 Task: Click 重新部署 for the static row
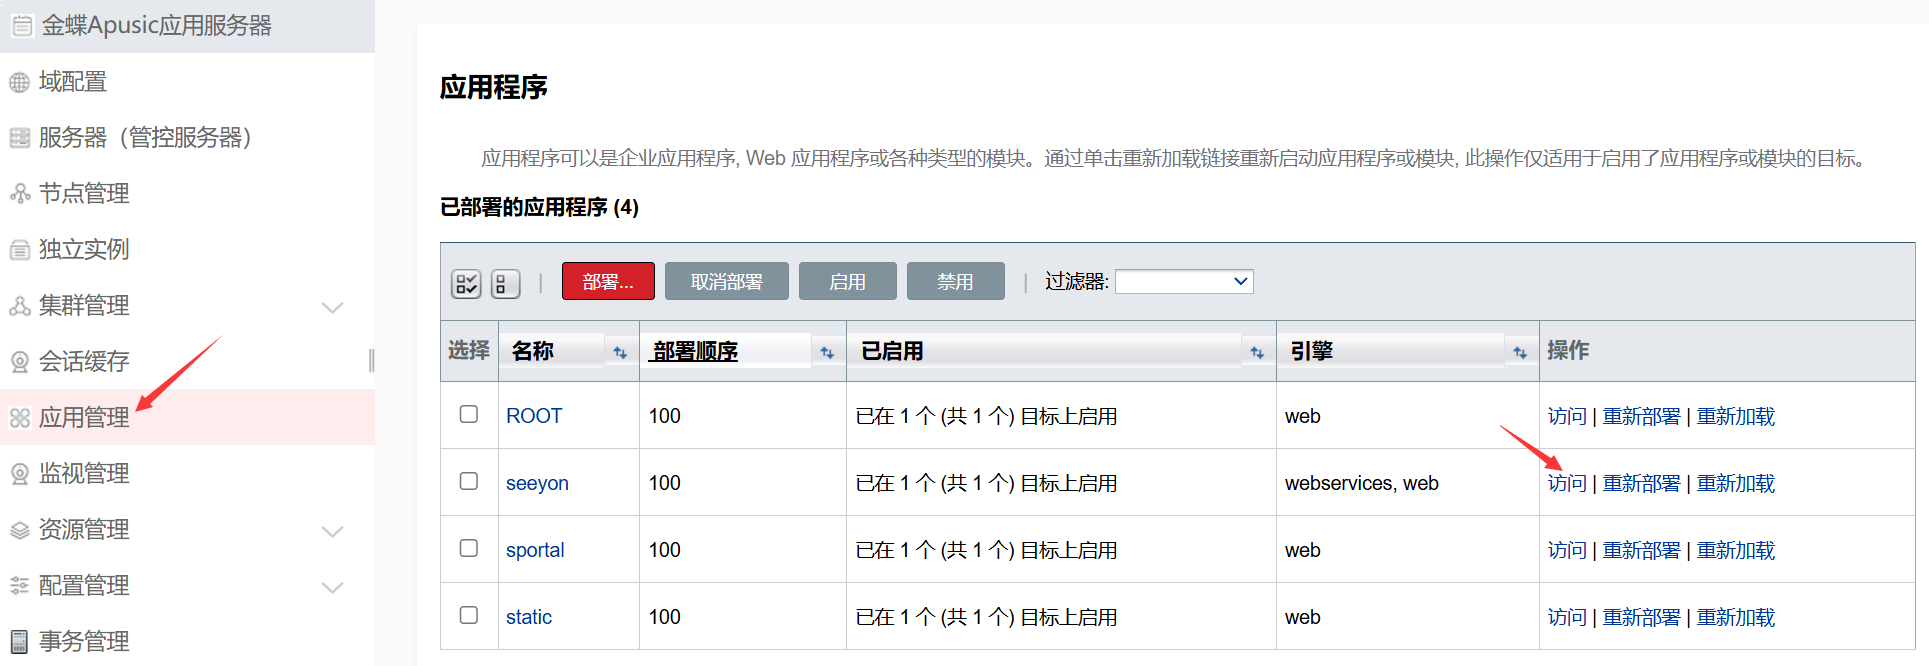1641,617
